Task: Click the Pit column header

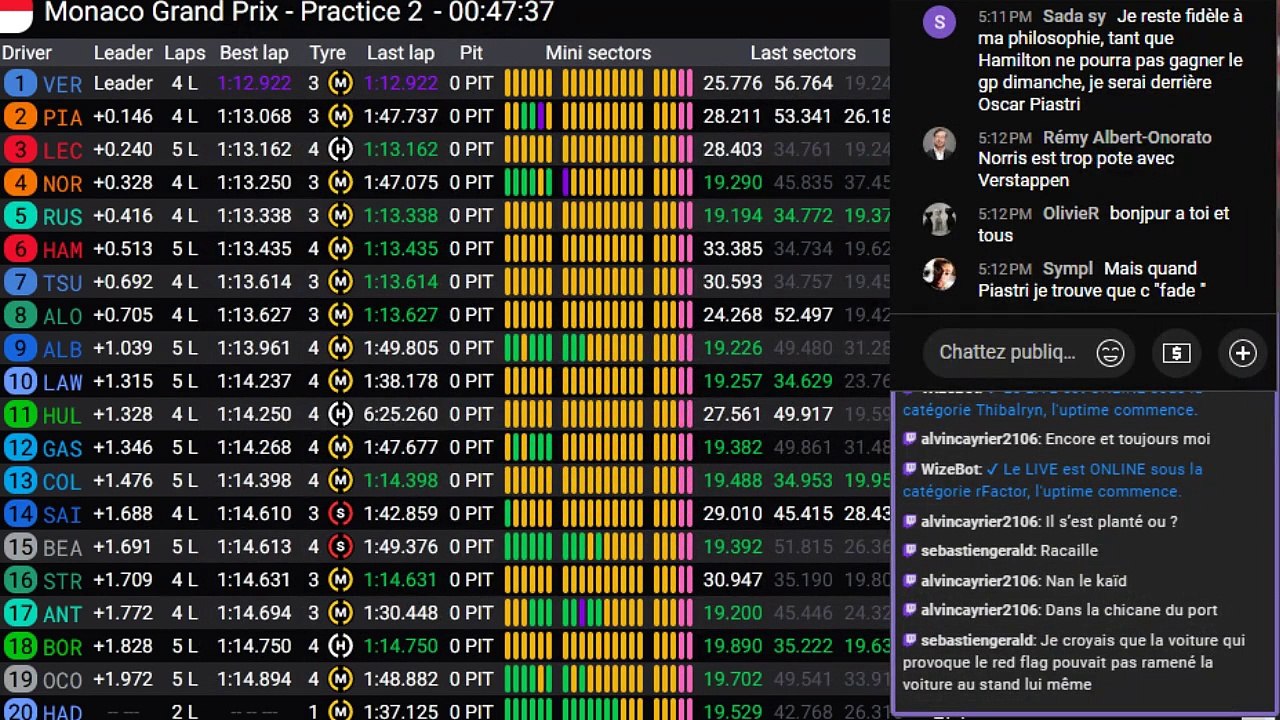Action: click(471, 53)
